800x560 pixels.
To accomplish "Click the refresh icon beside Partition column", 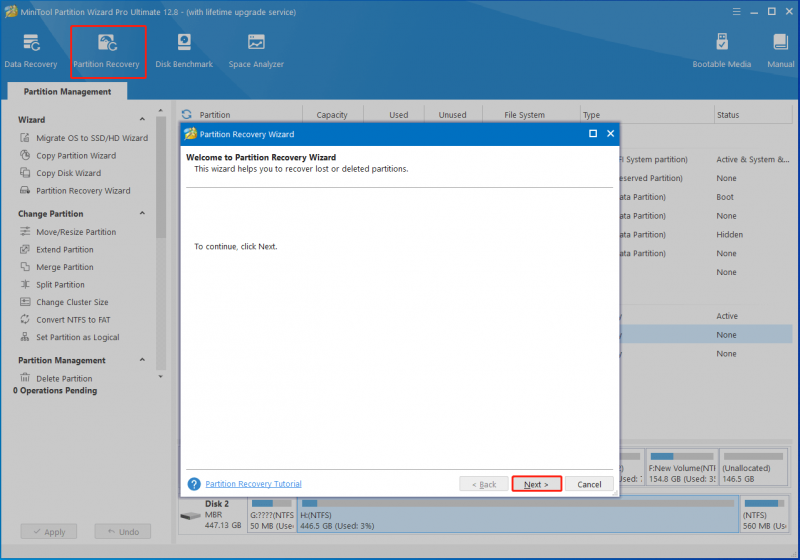I will pos(187,114).
